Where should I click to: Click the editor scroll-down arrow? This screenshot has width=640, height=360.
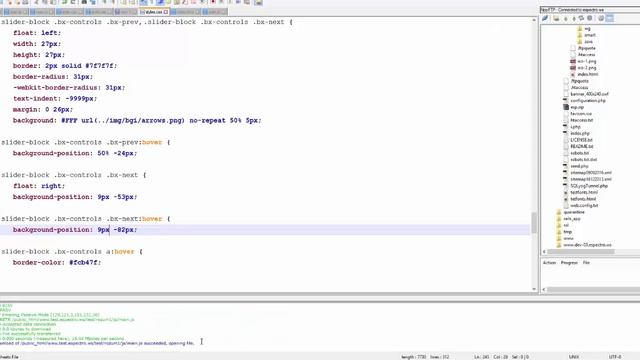click(534, 289)
